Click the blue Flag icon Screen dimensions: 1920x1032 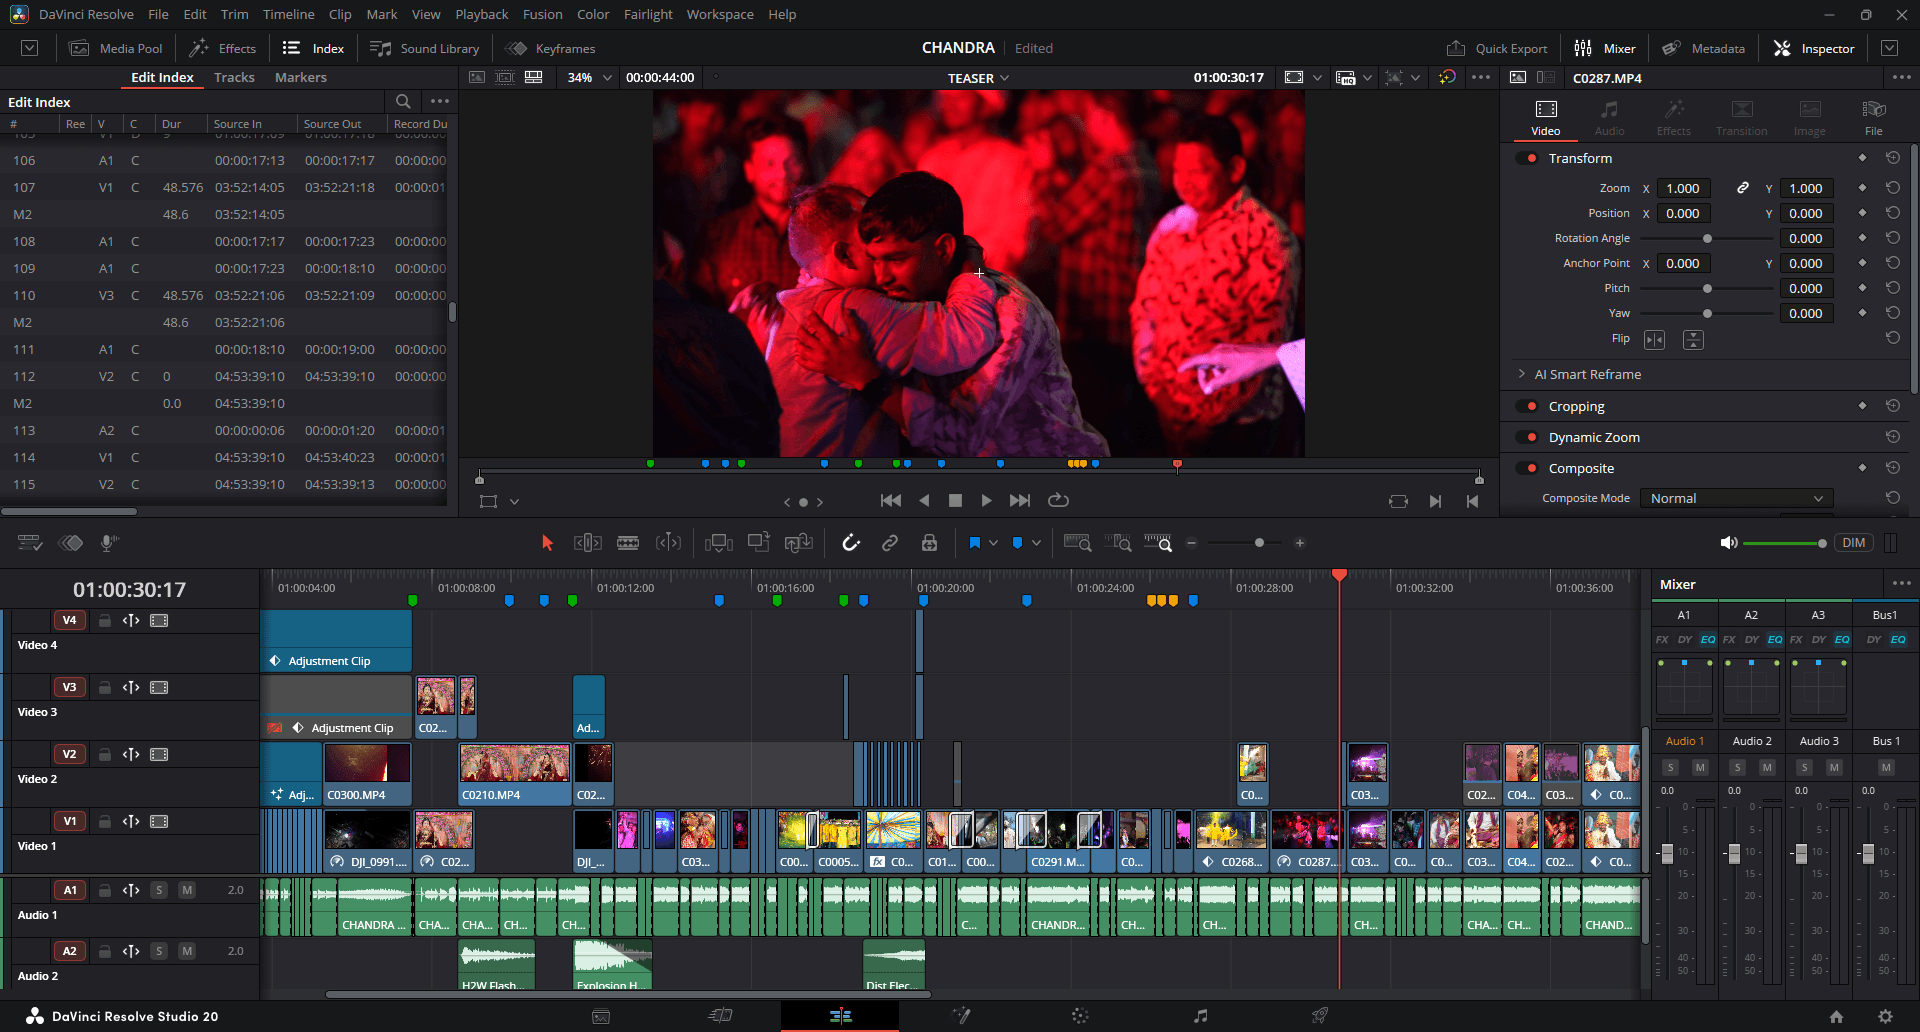pyautogui.click(x=974, y=543)
